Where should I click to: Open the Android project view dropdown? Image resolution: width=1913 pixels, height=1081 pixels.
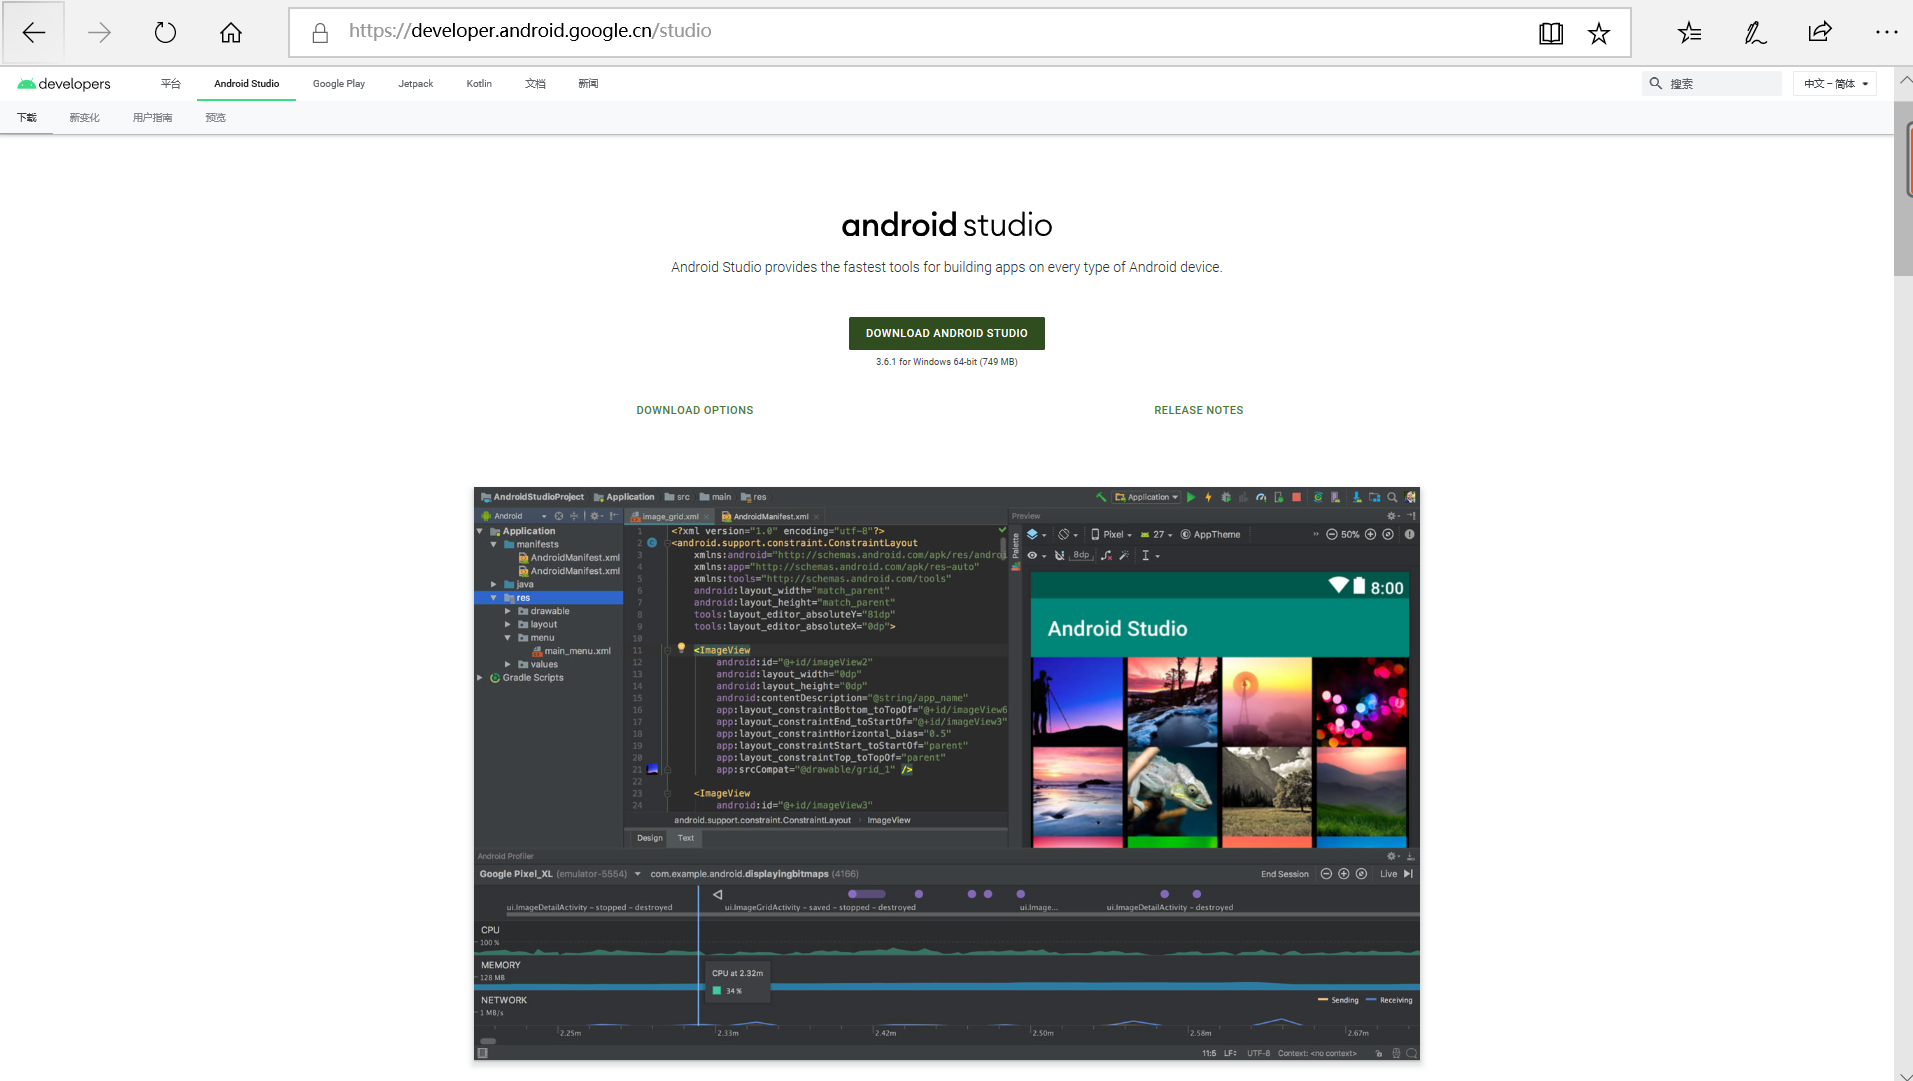coord(514,516)
